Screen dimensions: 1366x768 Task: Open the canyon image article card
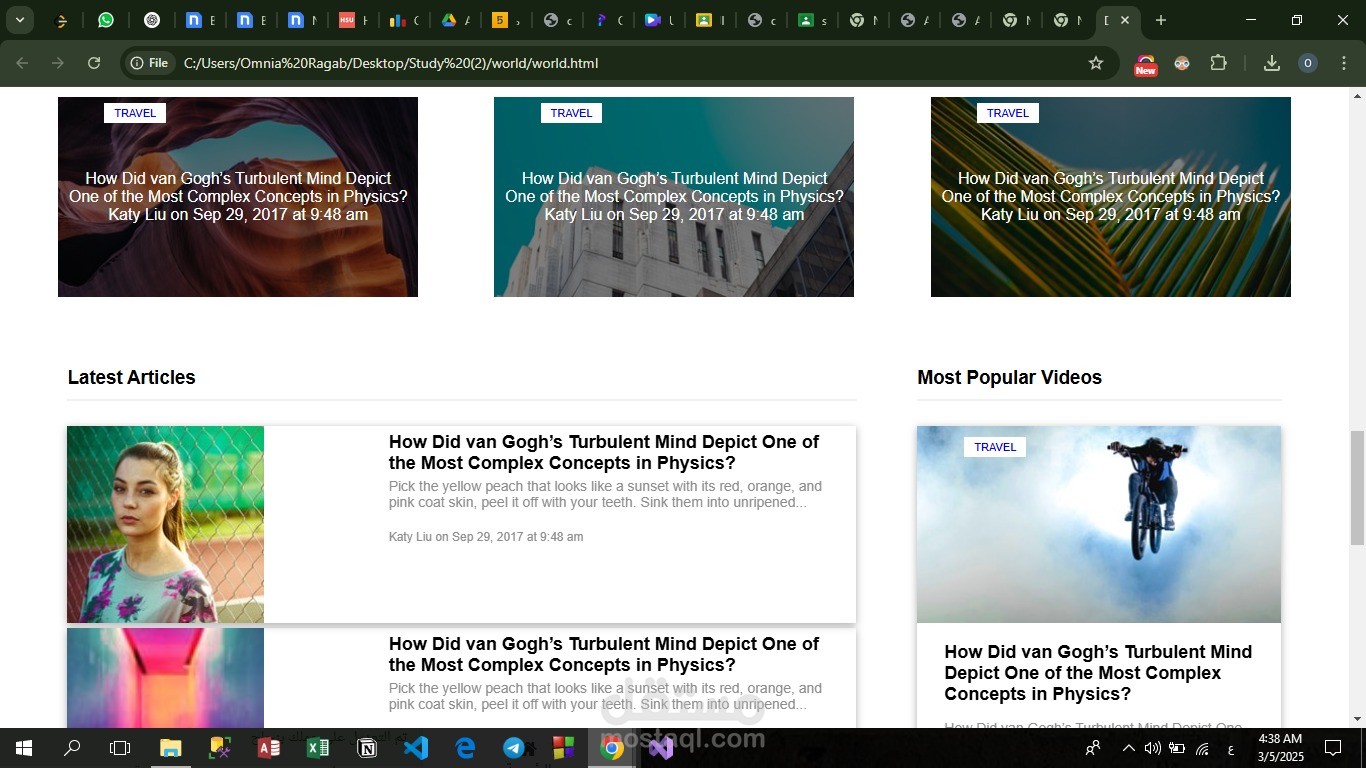(238, 197)
